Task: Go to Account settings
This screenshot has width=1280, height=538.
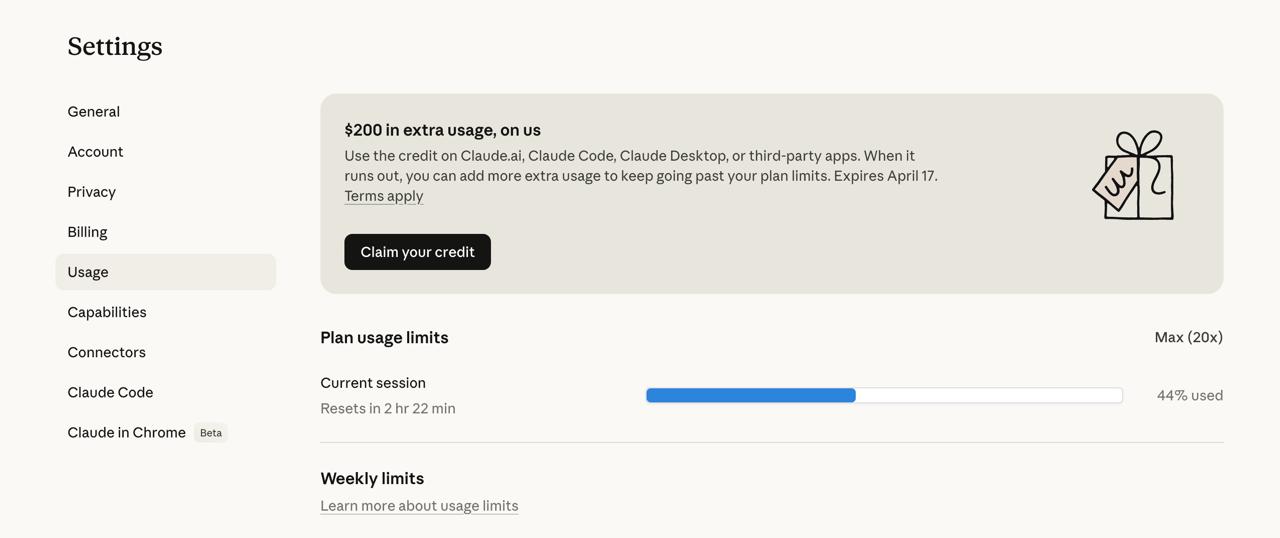Action: (x=96, y=152)
